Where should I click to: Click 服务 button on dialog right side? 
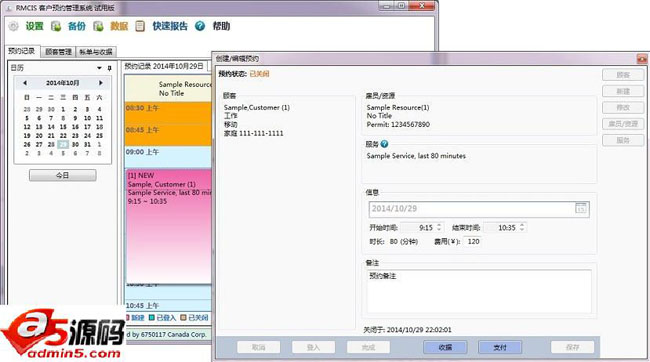coord(623,140)
